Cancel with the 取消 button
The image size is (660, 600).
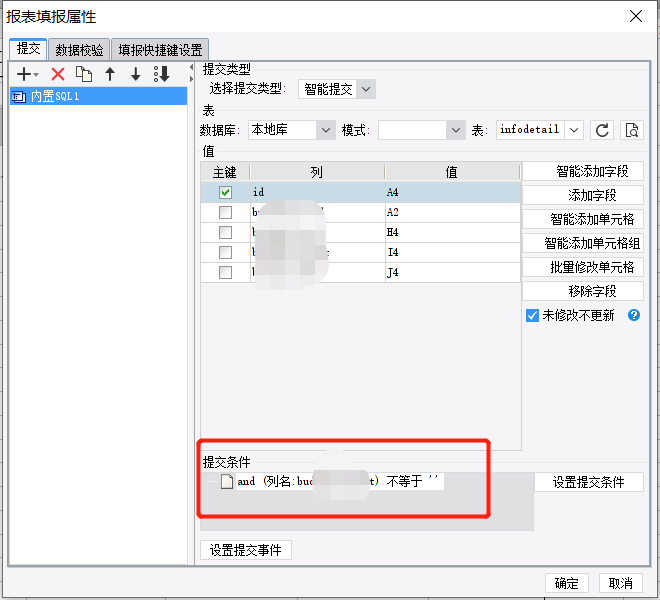620,583
